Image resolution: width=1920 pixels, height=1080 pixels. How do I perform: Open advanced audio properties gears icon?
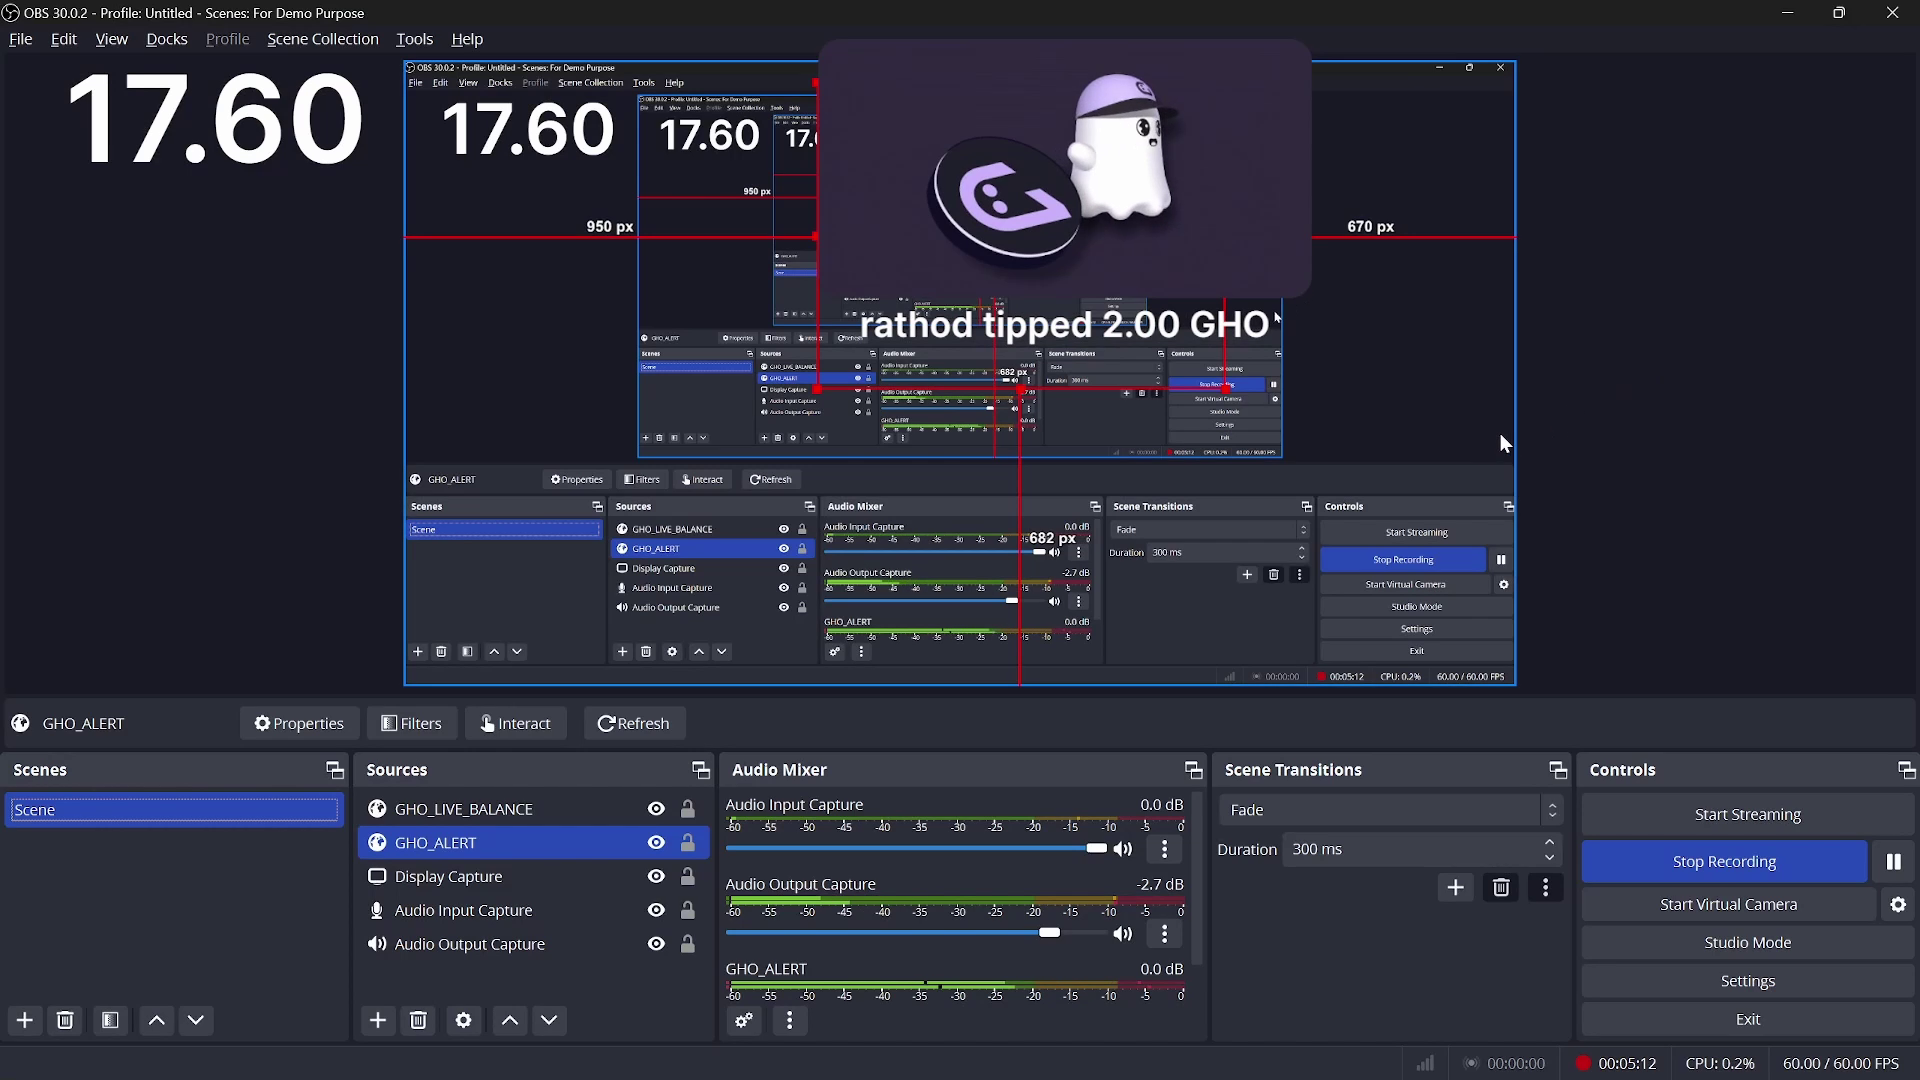(x=744, y=1020)
